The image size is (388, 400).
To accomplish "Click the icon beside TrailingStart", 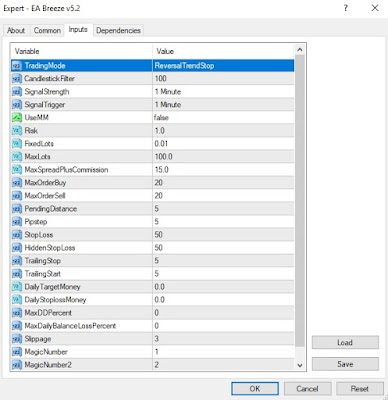I will [x=17, y=274].
